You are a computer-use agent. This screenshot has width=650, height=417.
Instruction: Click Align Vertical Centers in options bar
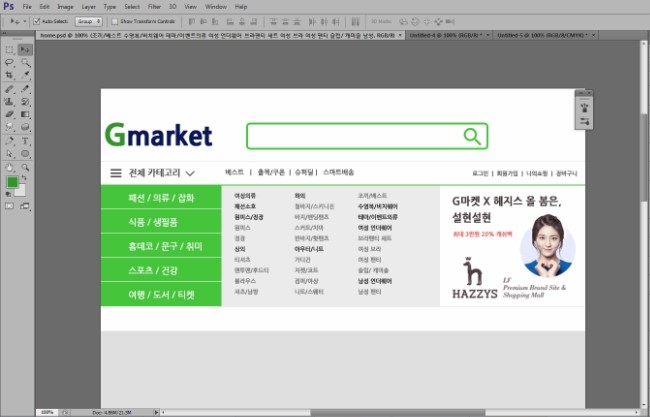tap(204, 21)
